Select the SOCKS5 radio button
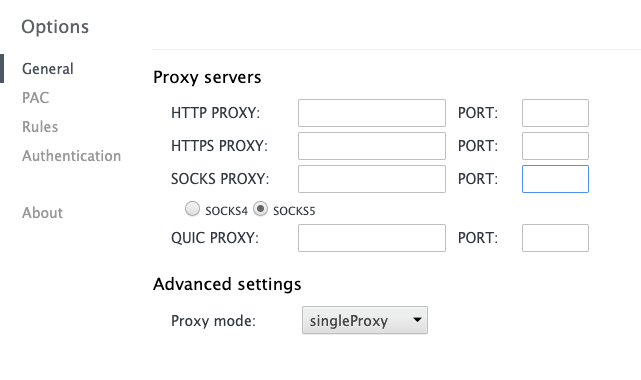This screenshot has width=641, height=380. pos(260,209)
